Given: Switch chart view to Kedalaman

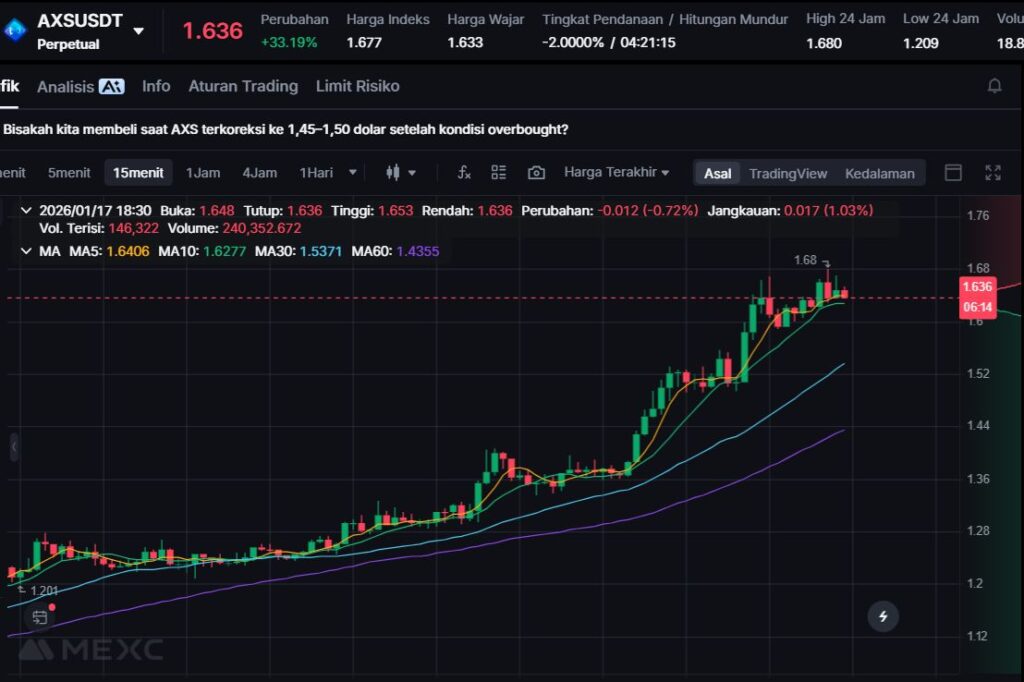Looking at the screenshot, I should 879,173.
